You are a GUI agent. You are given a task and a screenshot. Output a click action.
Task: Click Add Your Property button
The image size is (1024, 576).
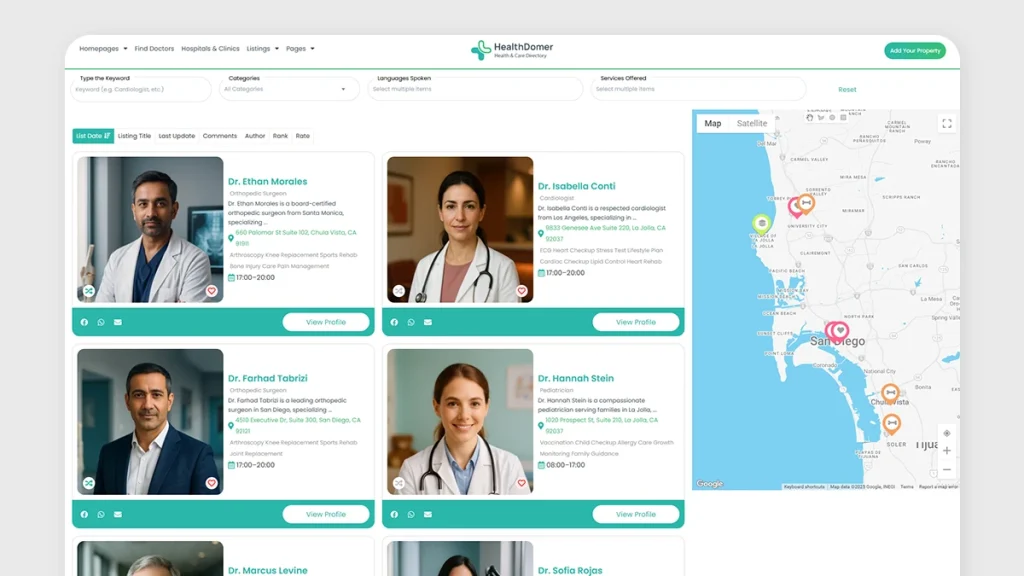pos(914,50)
